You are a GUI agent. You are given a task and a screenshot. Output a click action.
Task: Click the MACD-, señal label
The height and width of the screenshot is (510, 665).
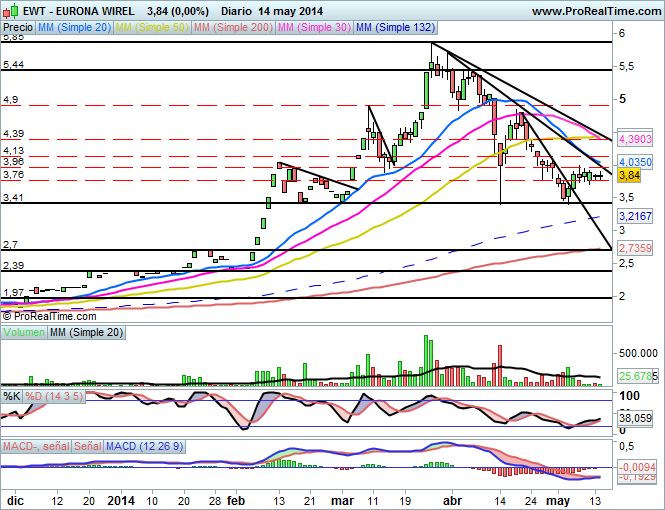click(36, 445)
